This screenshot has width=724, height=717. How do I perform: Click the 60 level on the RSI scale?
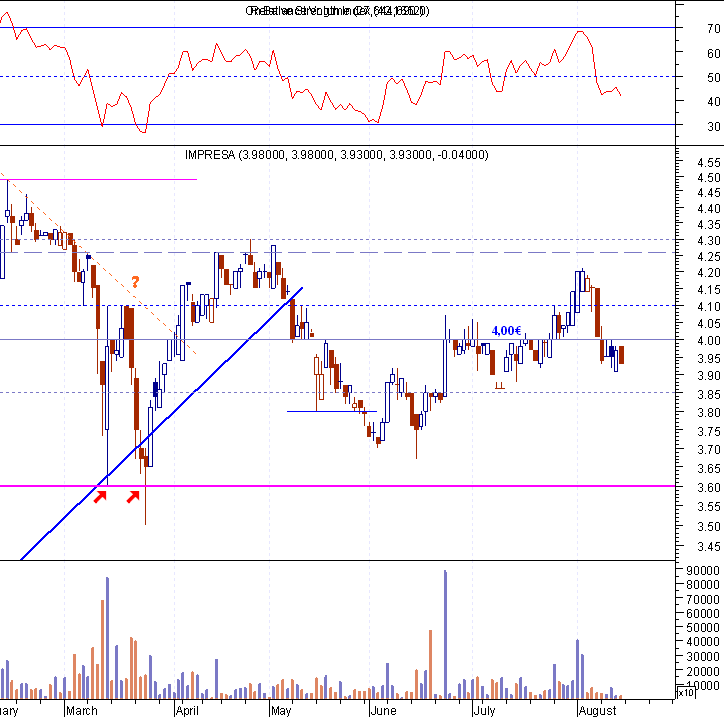tap(713, 54)
